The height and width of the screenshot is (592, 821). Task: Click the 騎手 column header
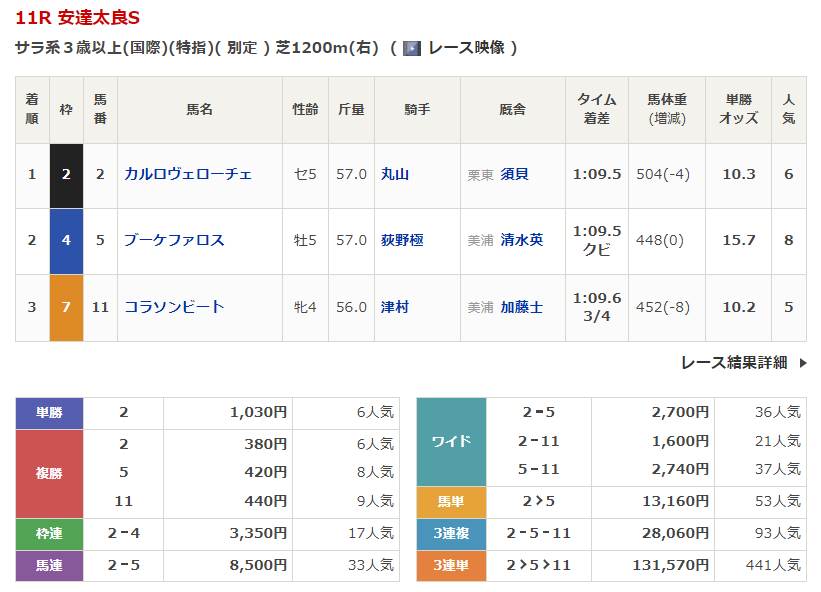tap(417, 109)
